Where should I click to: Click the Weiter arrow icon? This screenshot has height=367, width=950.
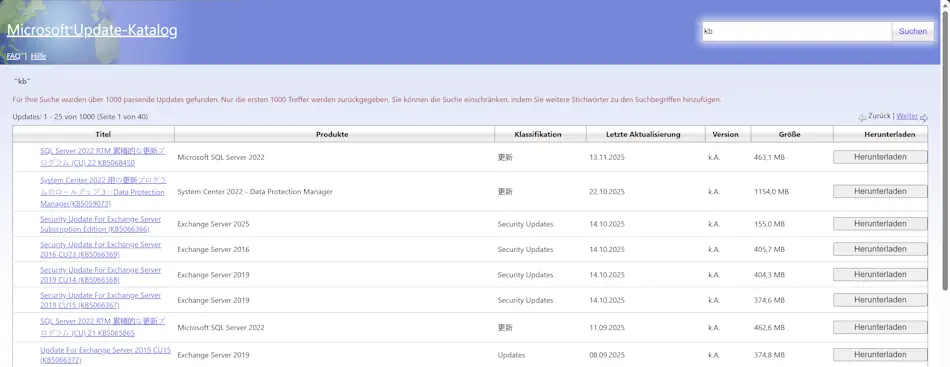coord(924,117)
